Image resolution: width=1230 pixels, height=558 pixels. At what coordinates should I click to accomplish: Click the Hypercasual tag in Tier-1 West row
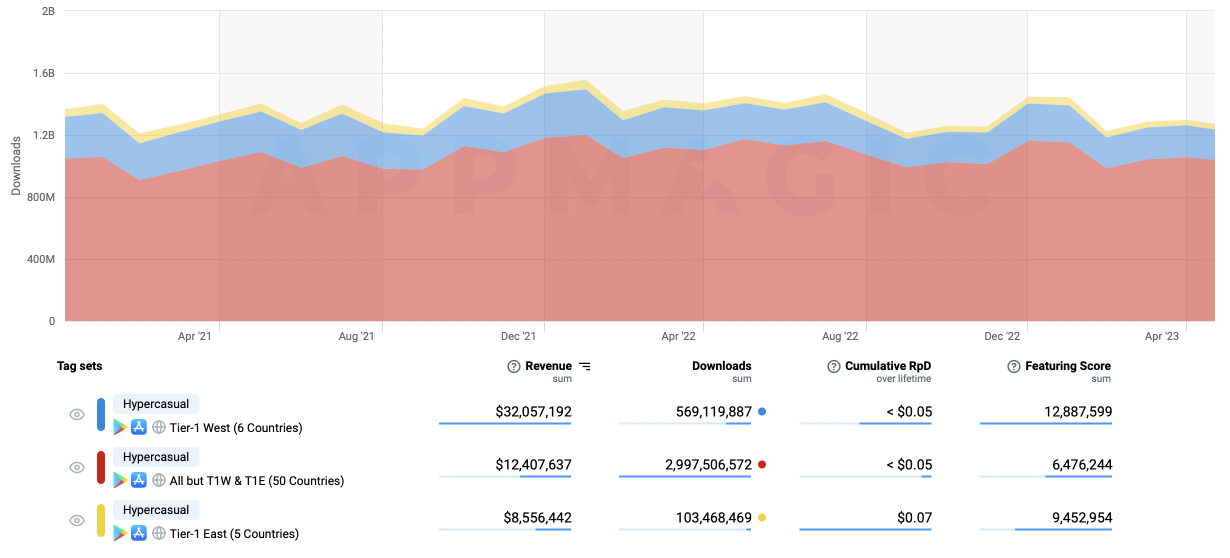[x=156, y=404]
